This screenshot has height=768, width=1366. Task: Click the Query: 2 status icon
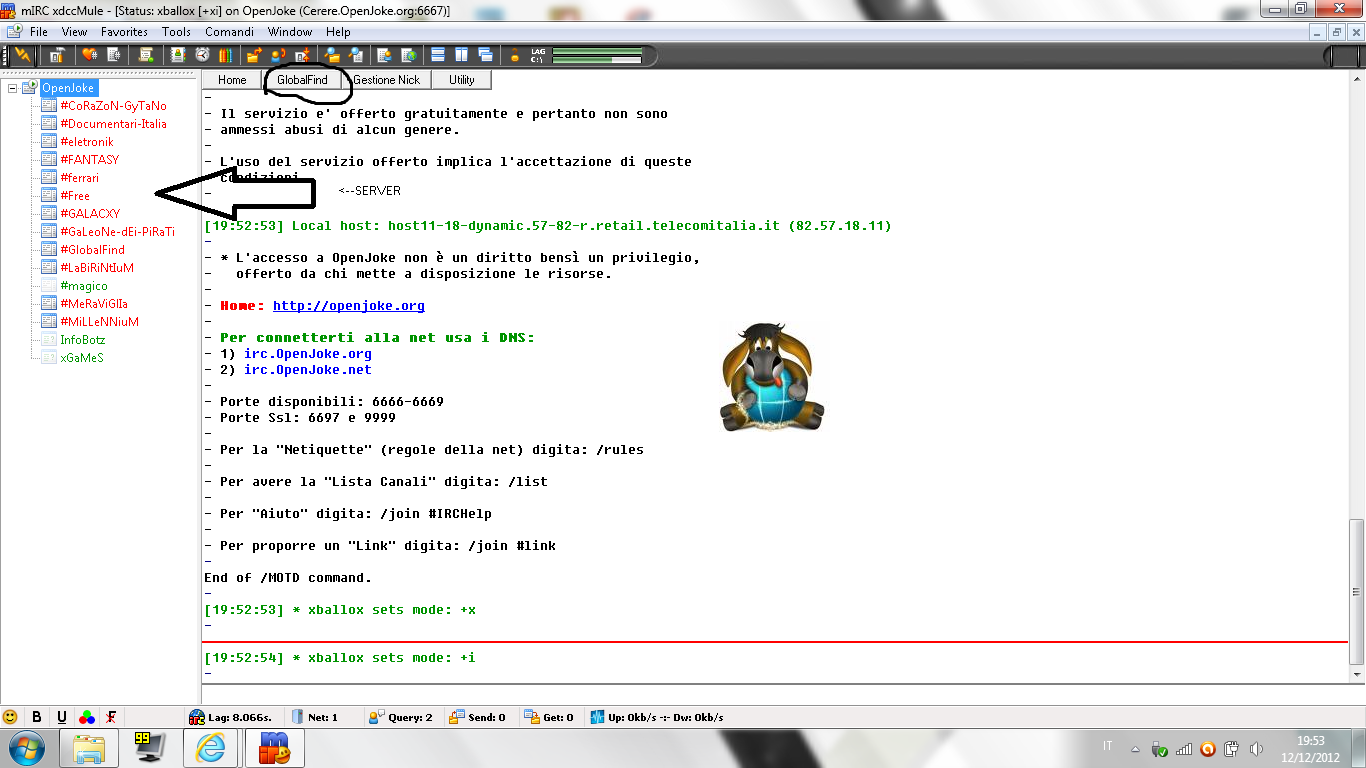pyautogui.click(x=377, y=717)
